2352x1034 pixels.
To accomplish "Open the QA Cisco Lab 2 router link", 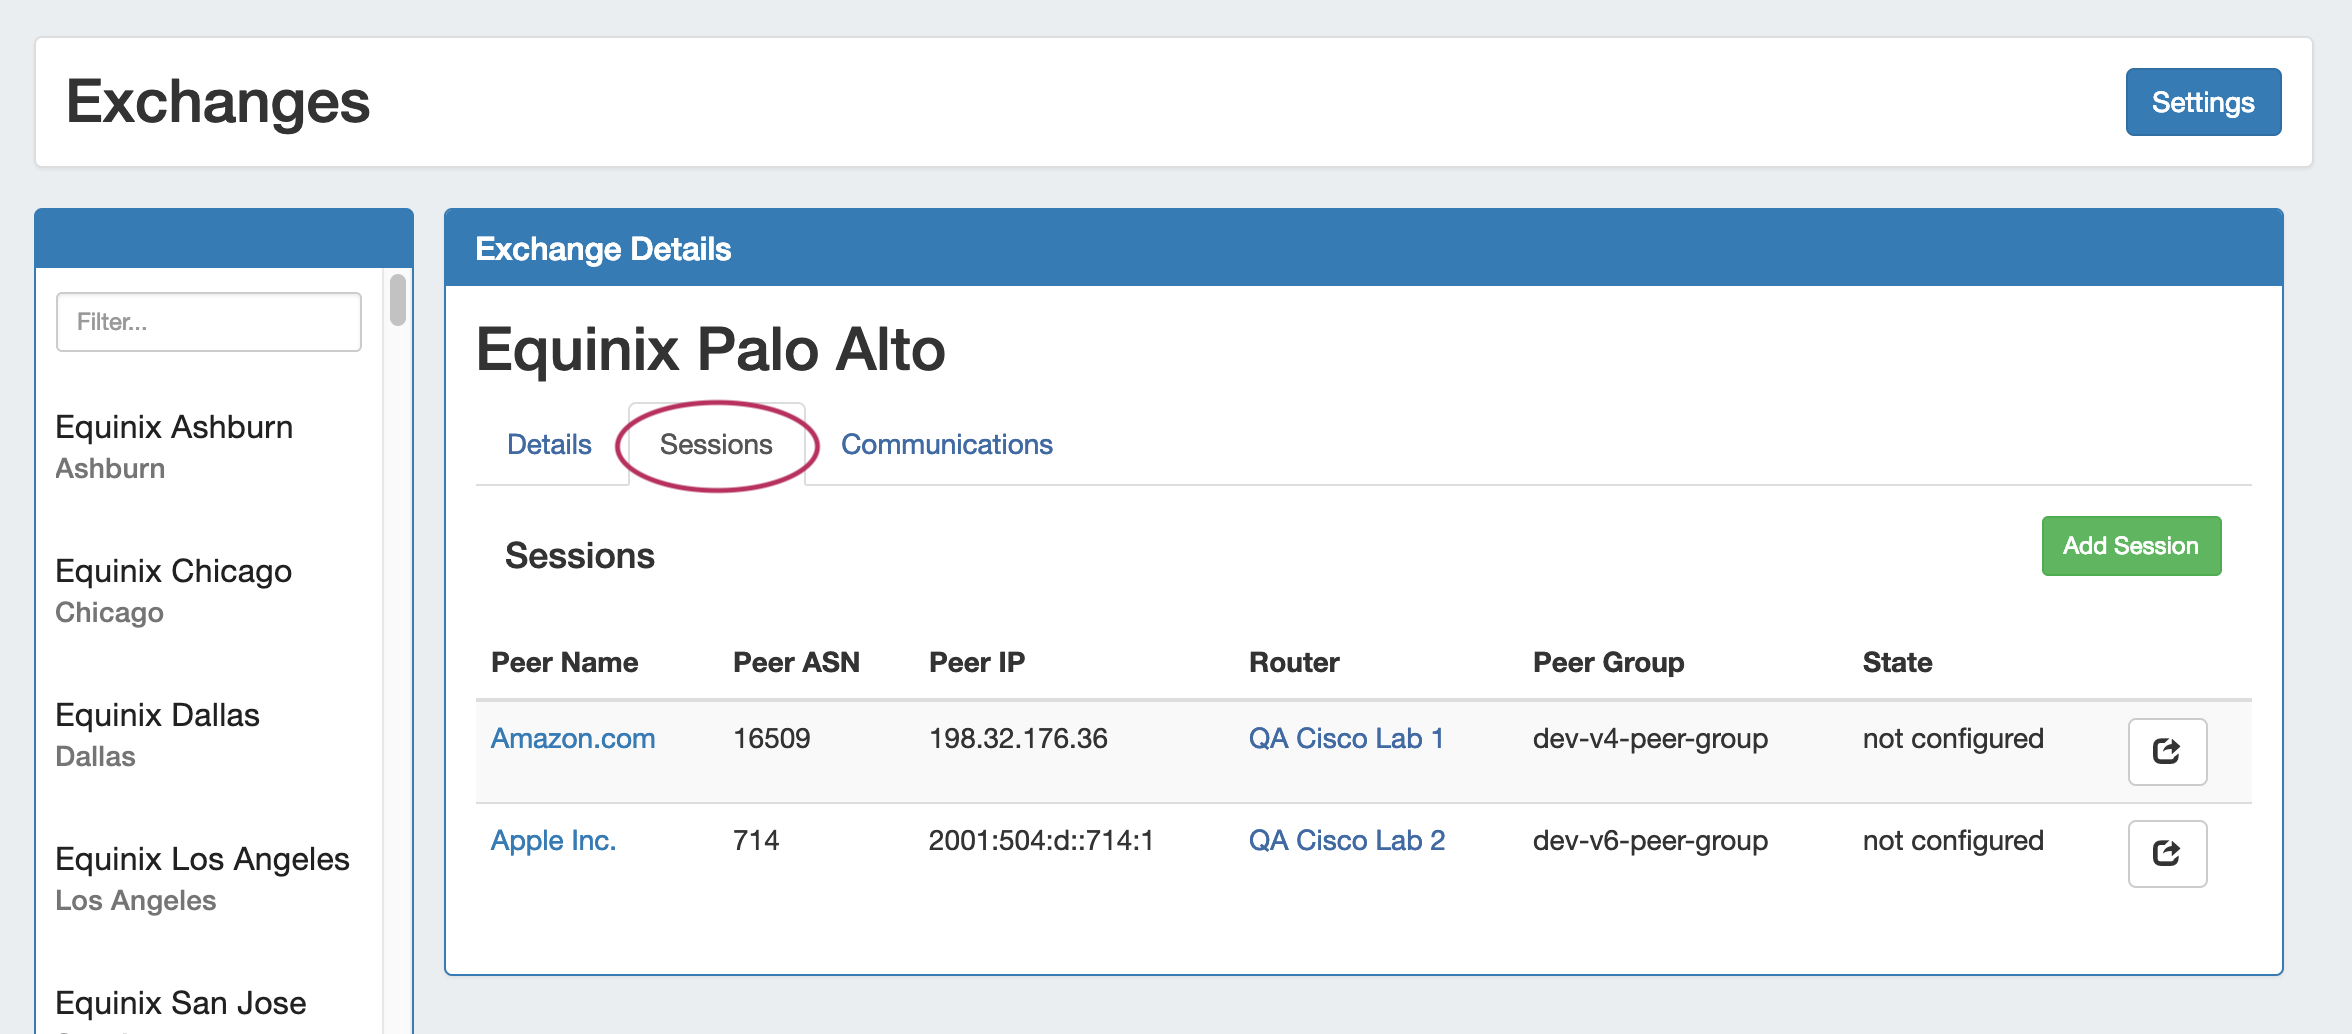I will [x=1347, y=840].
